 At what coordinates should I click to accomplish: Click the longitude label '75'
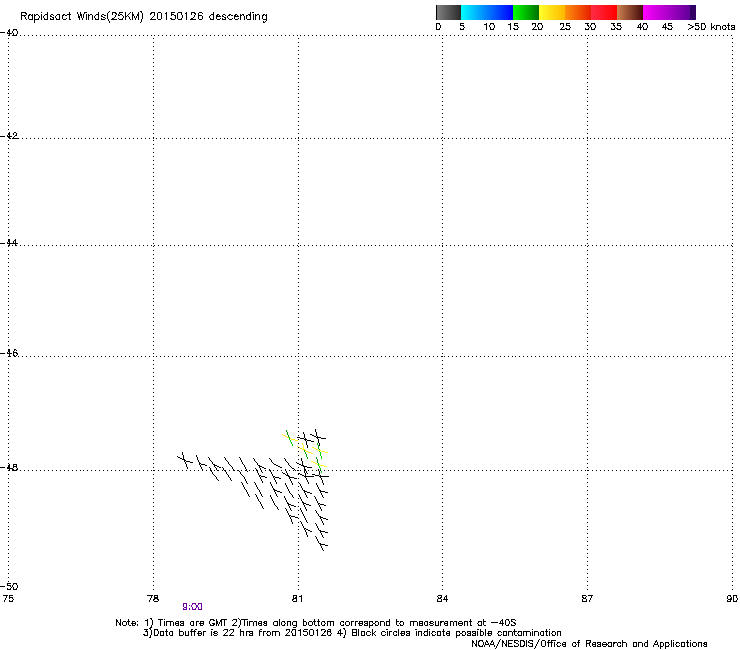tap(8, 599)
